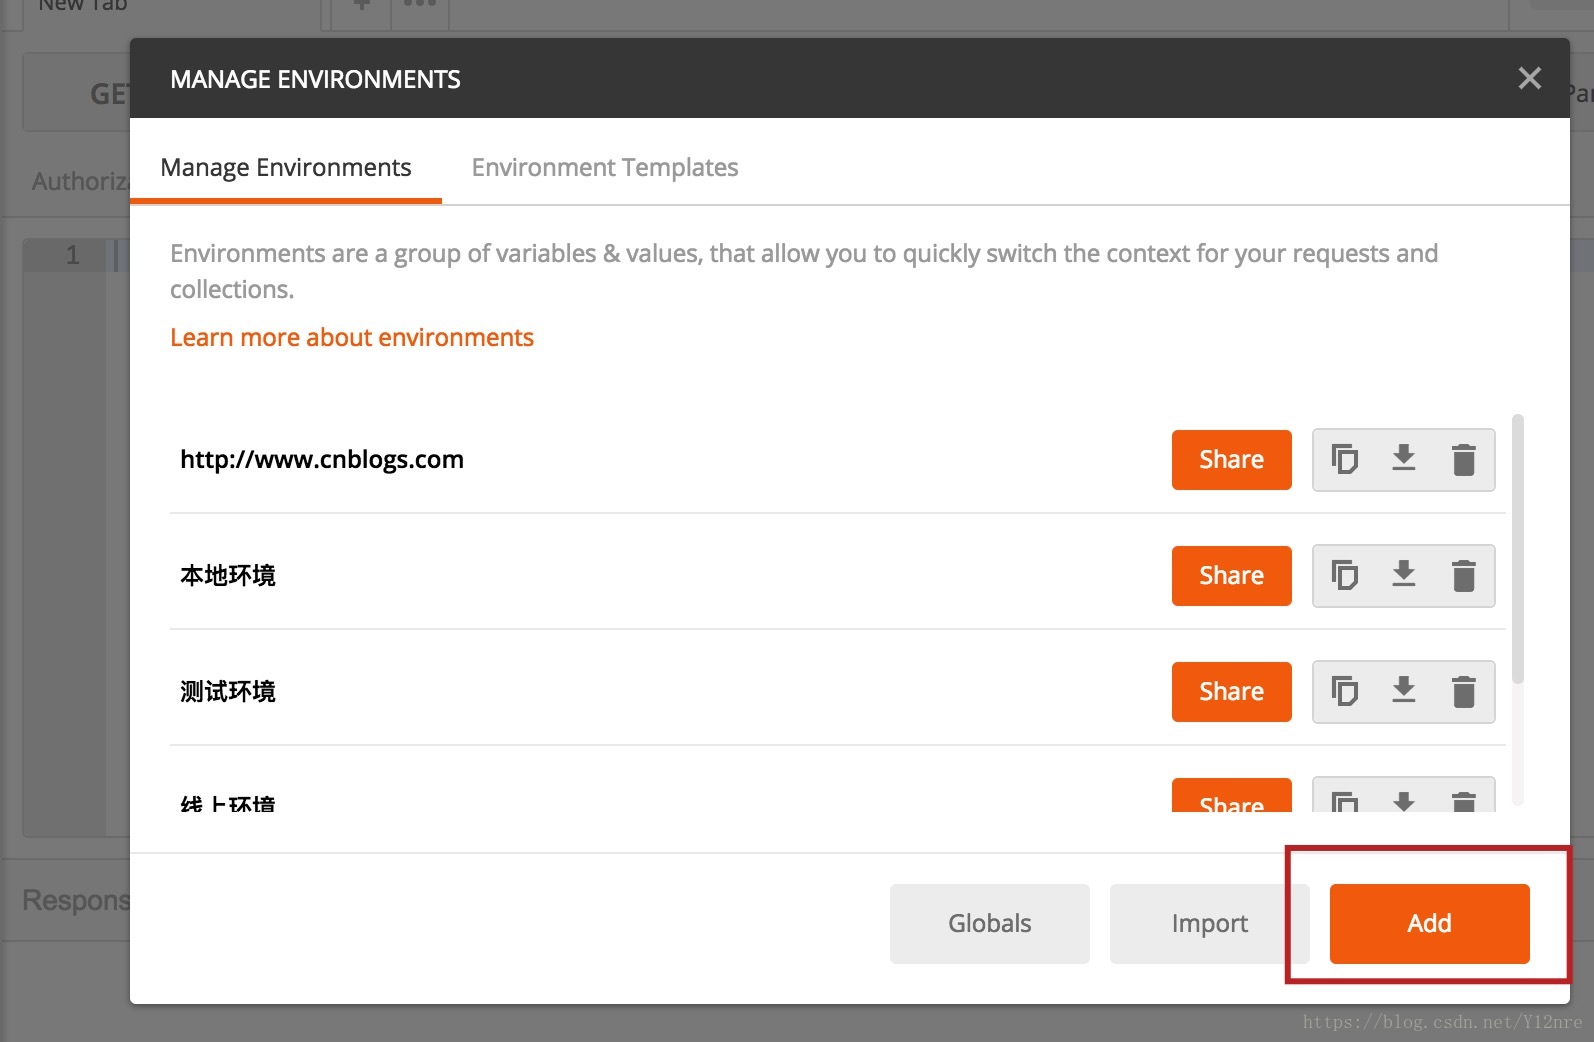Duplicate the 本地环境 environment
Viewport: 1594px width, 1042px height.
[1344, 575]
